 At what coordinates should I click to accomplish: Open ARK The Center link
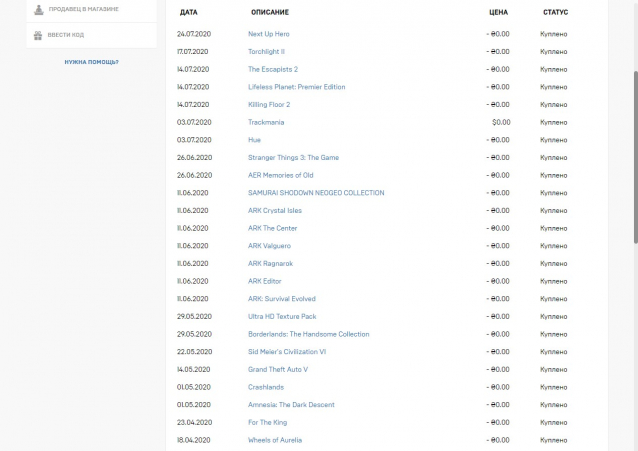(272, 228)
